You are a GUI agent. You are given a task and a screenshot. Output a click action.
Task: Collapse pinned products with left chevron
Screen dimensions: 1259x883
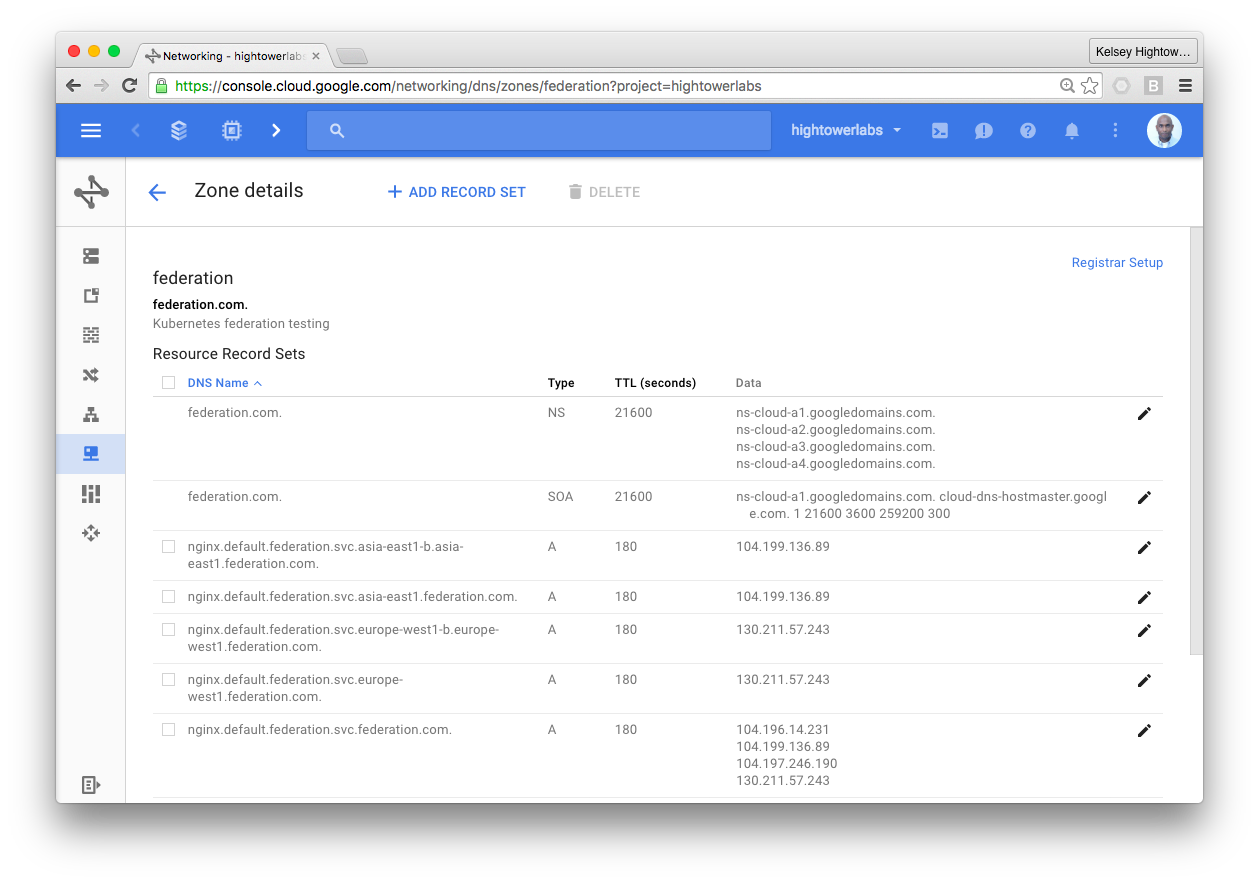point(136,130)
